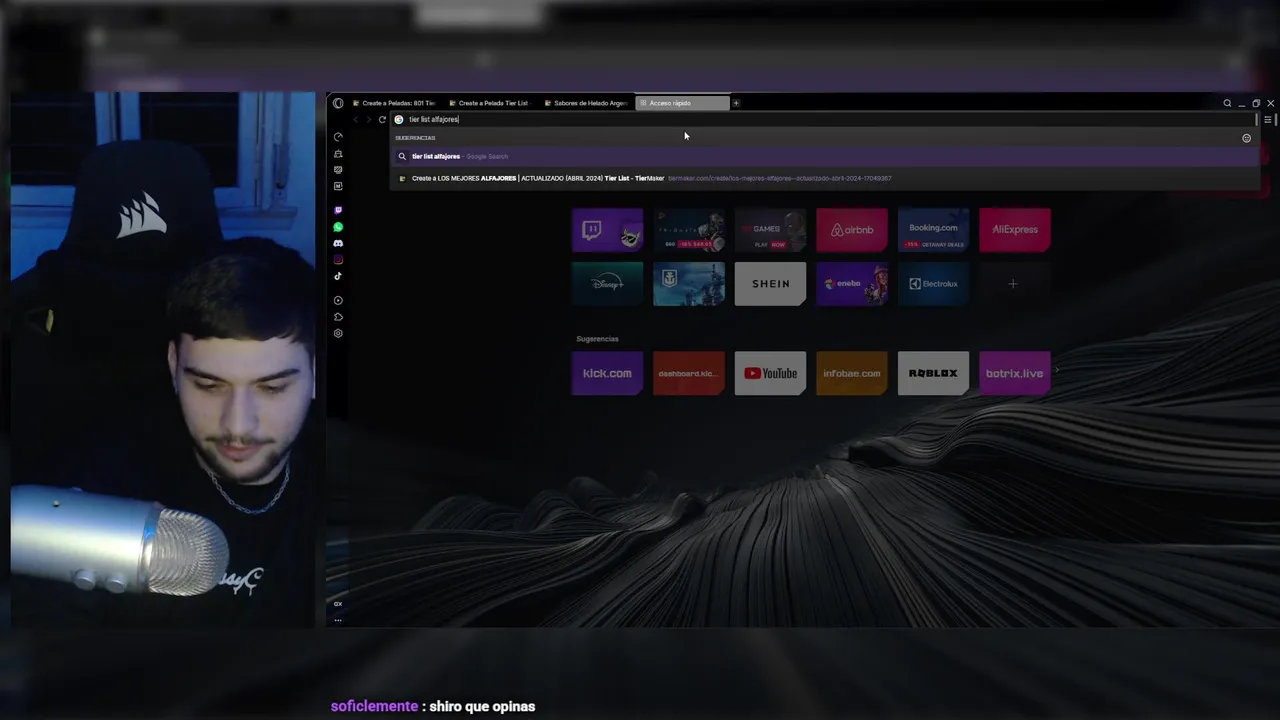The image size is (1280, 720).
Task: Open the Electrolux speed dial tile
Action: click(933, 284)
